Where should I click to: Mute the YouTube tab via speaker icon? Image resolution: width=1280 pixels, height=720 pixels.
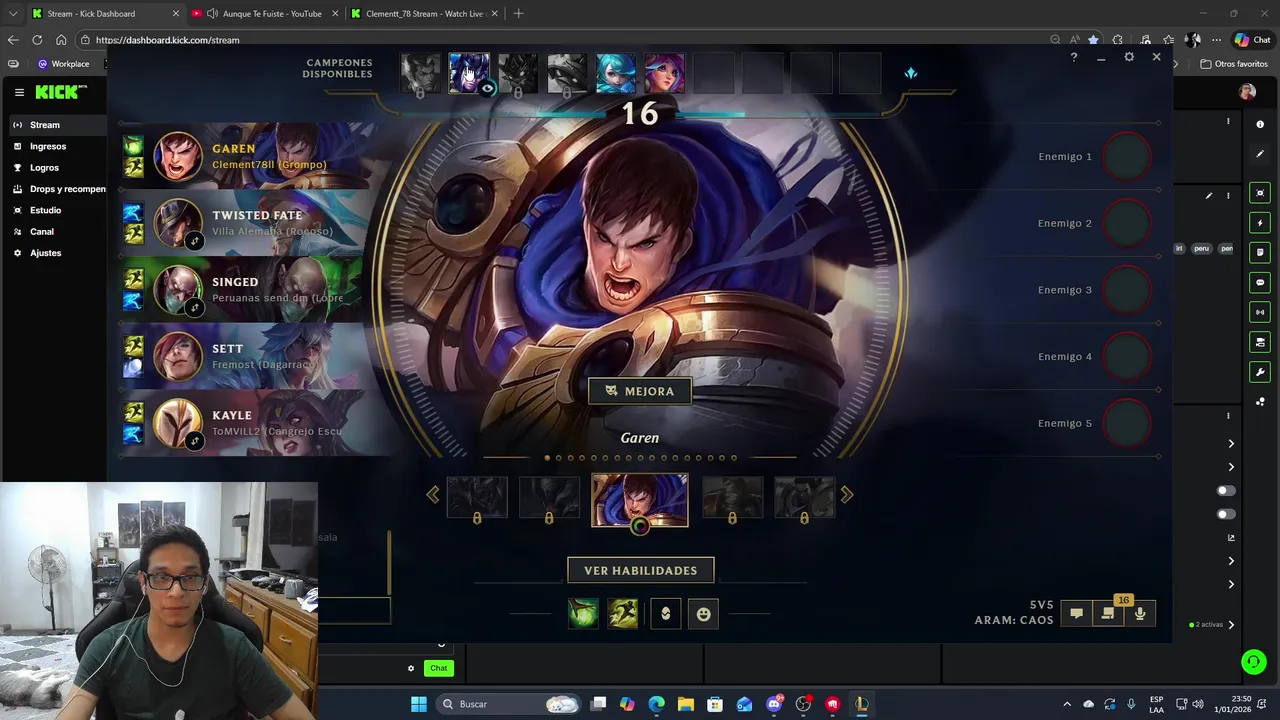point(213,14)
